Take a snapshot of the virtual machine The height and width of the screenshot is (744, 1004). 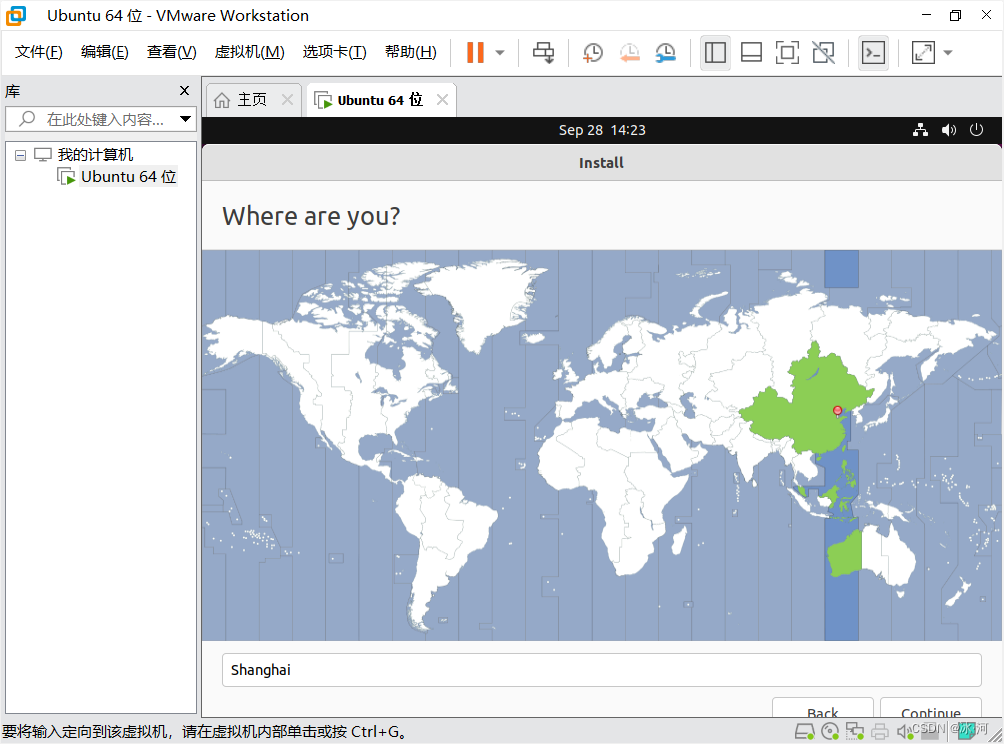(593, 53)
